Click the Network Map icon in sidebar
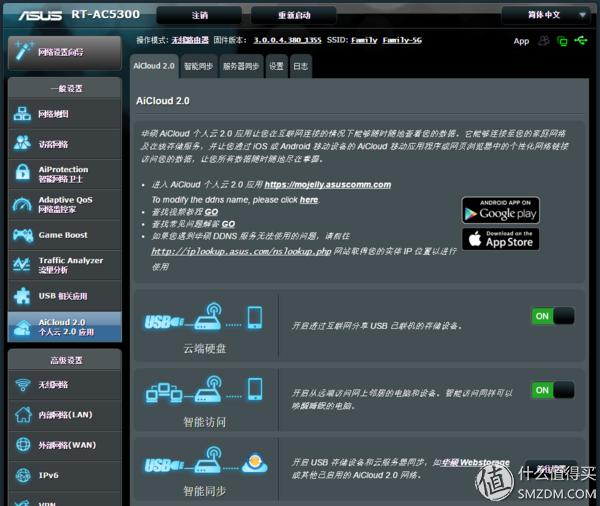 click(x=22, y=114)
